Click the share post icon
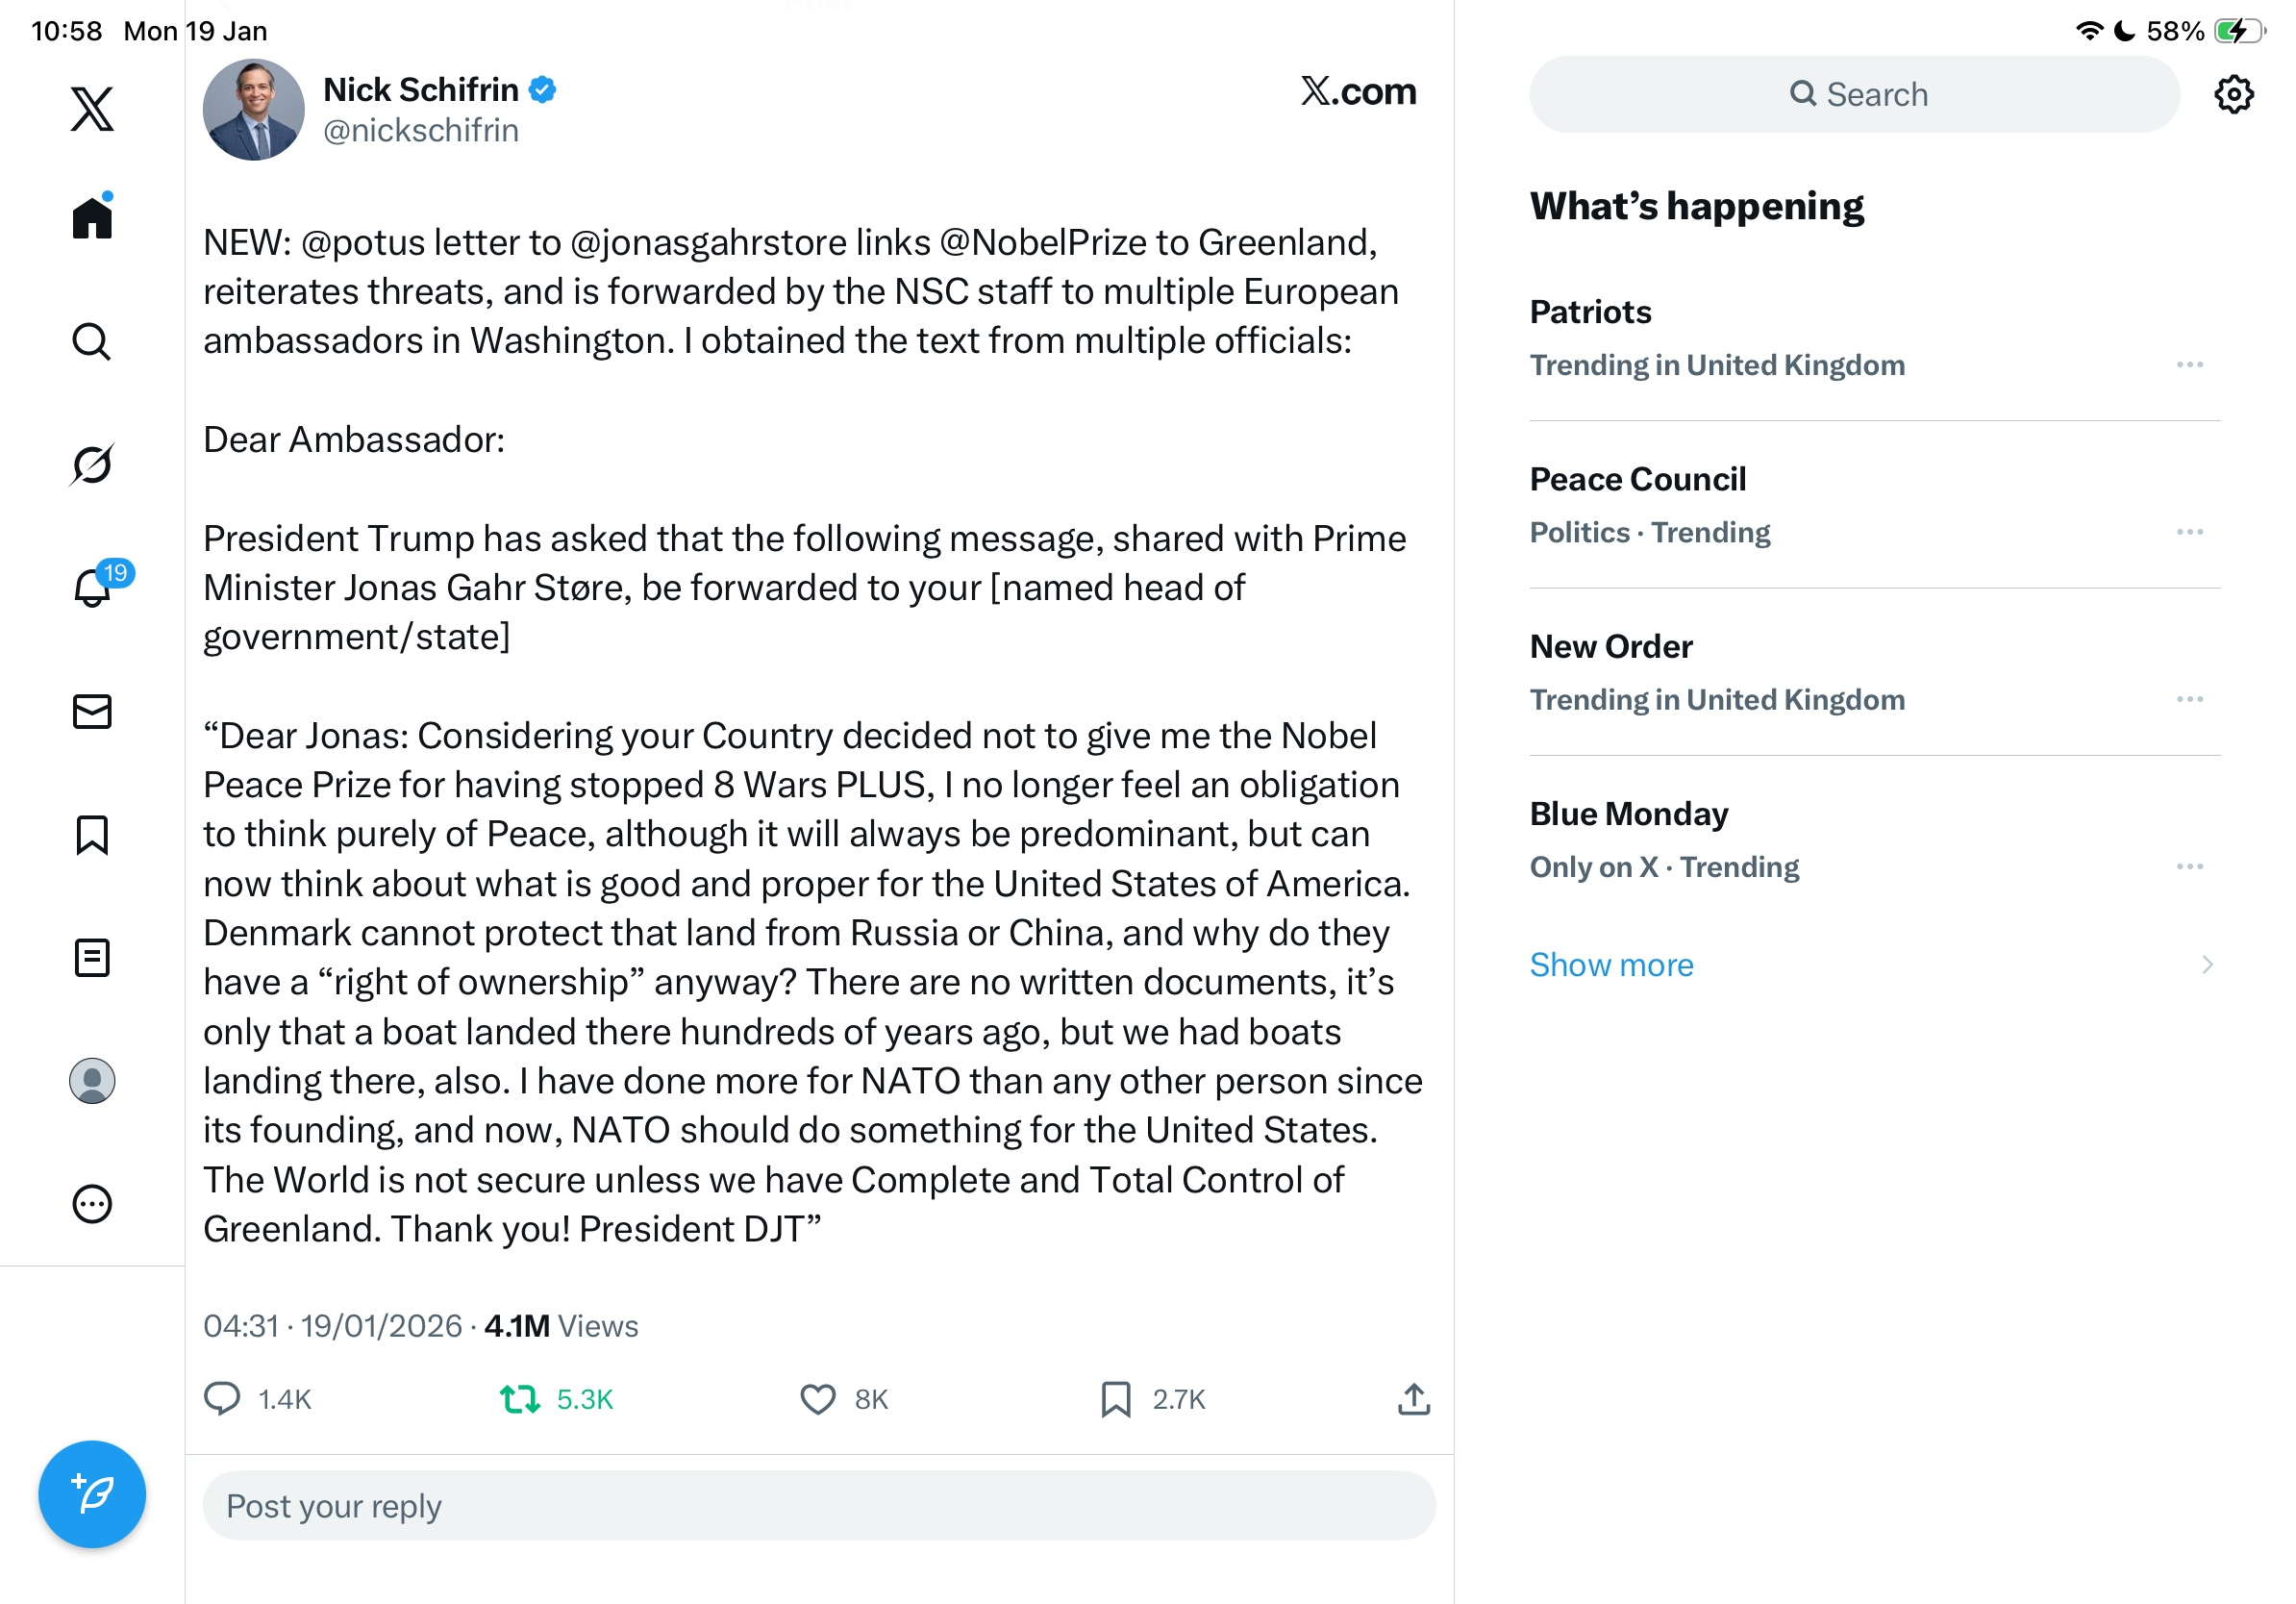The image size is (2296, 1604). tap(1413, 1399)
